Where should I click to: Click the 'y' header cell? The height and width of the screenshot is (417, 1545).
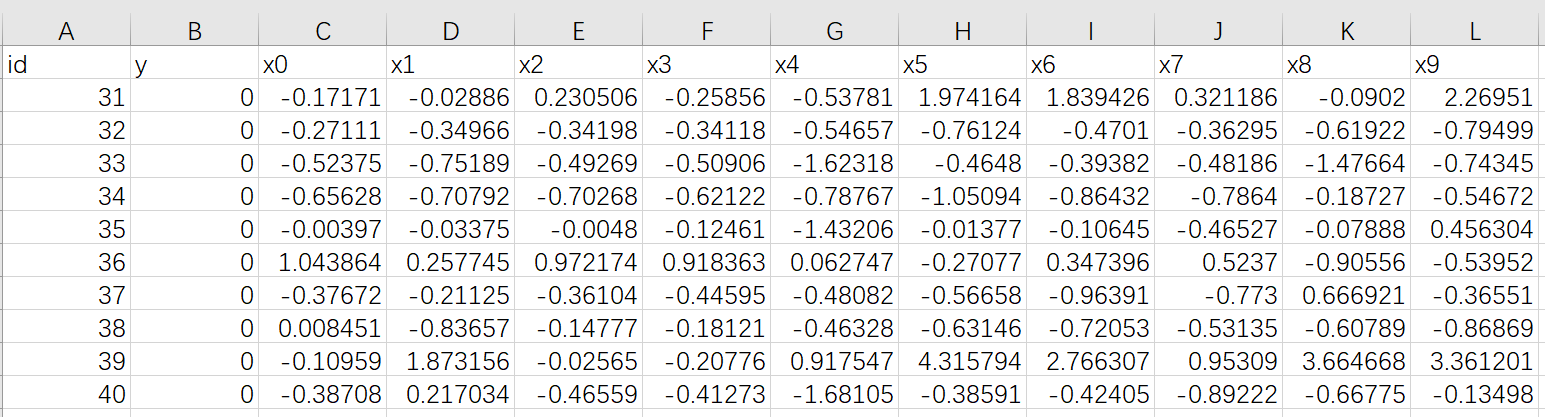pyautogui.click(x=194, y=66)
